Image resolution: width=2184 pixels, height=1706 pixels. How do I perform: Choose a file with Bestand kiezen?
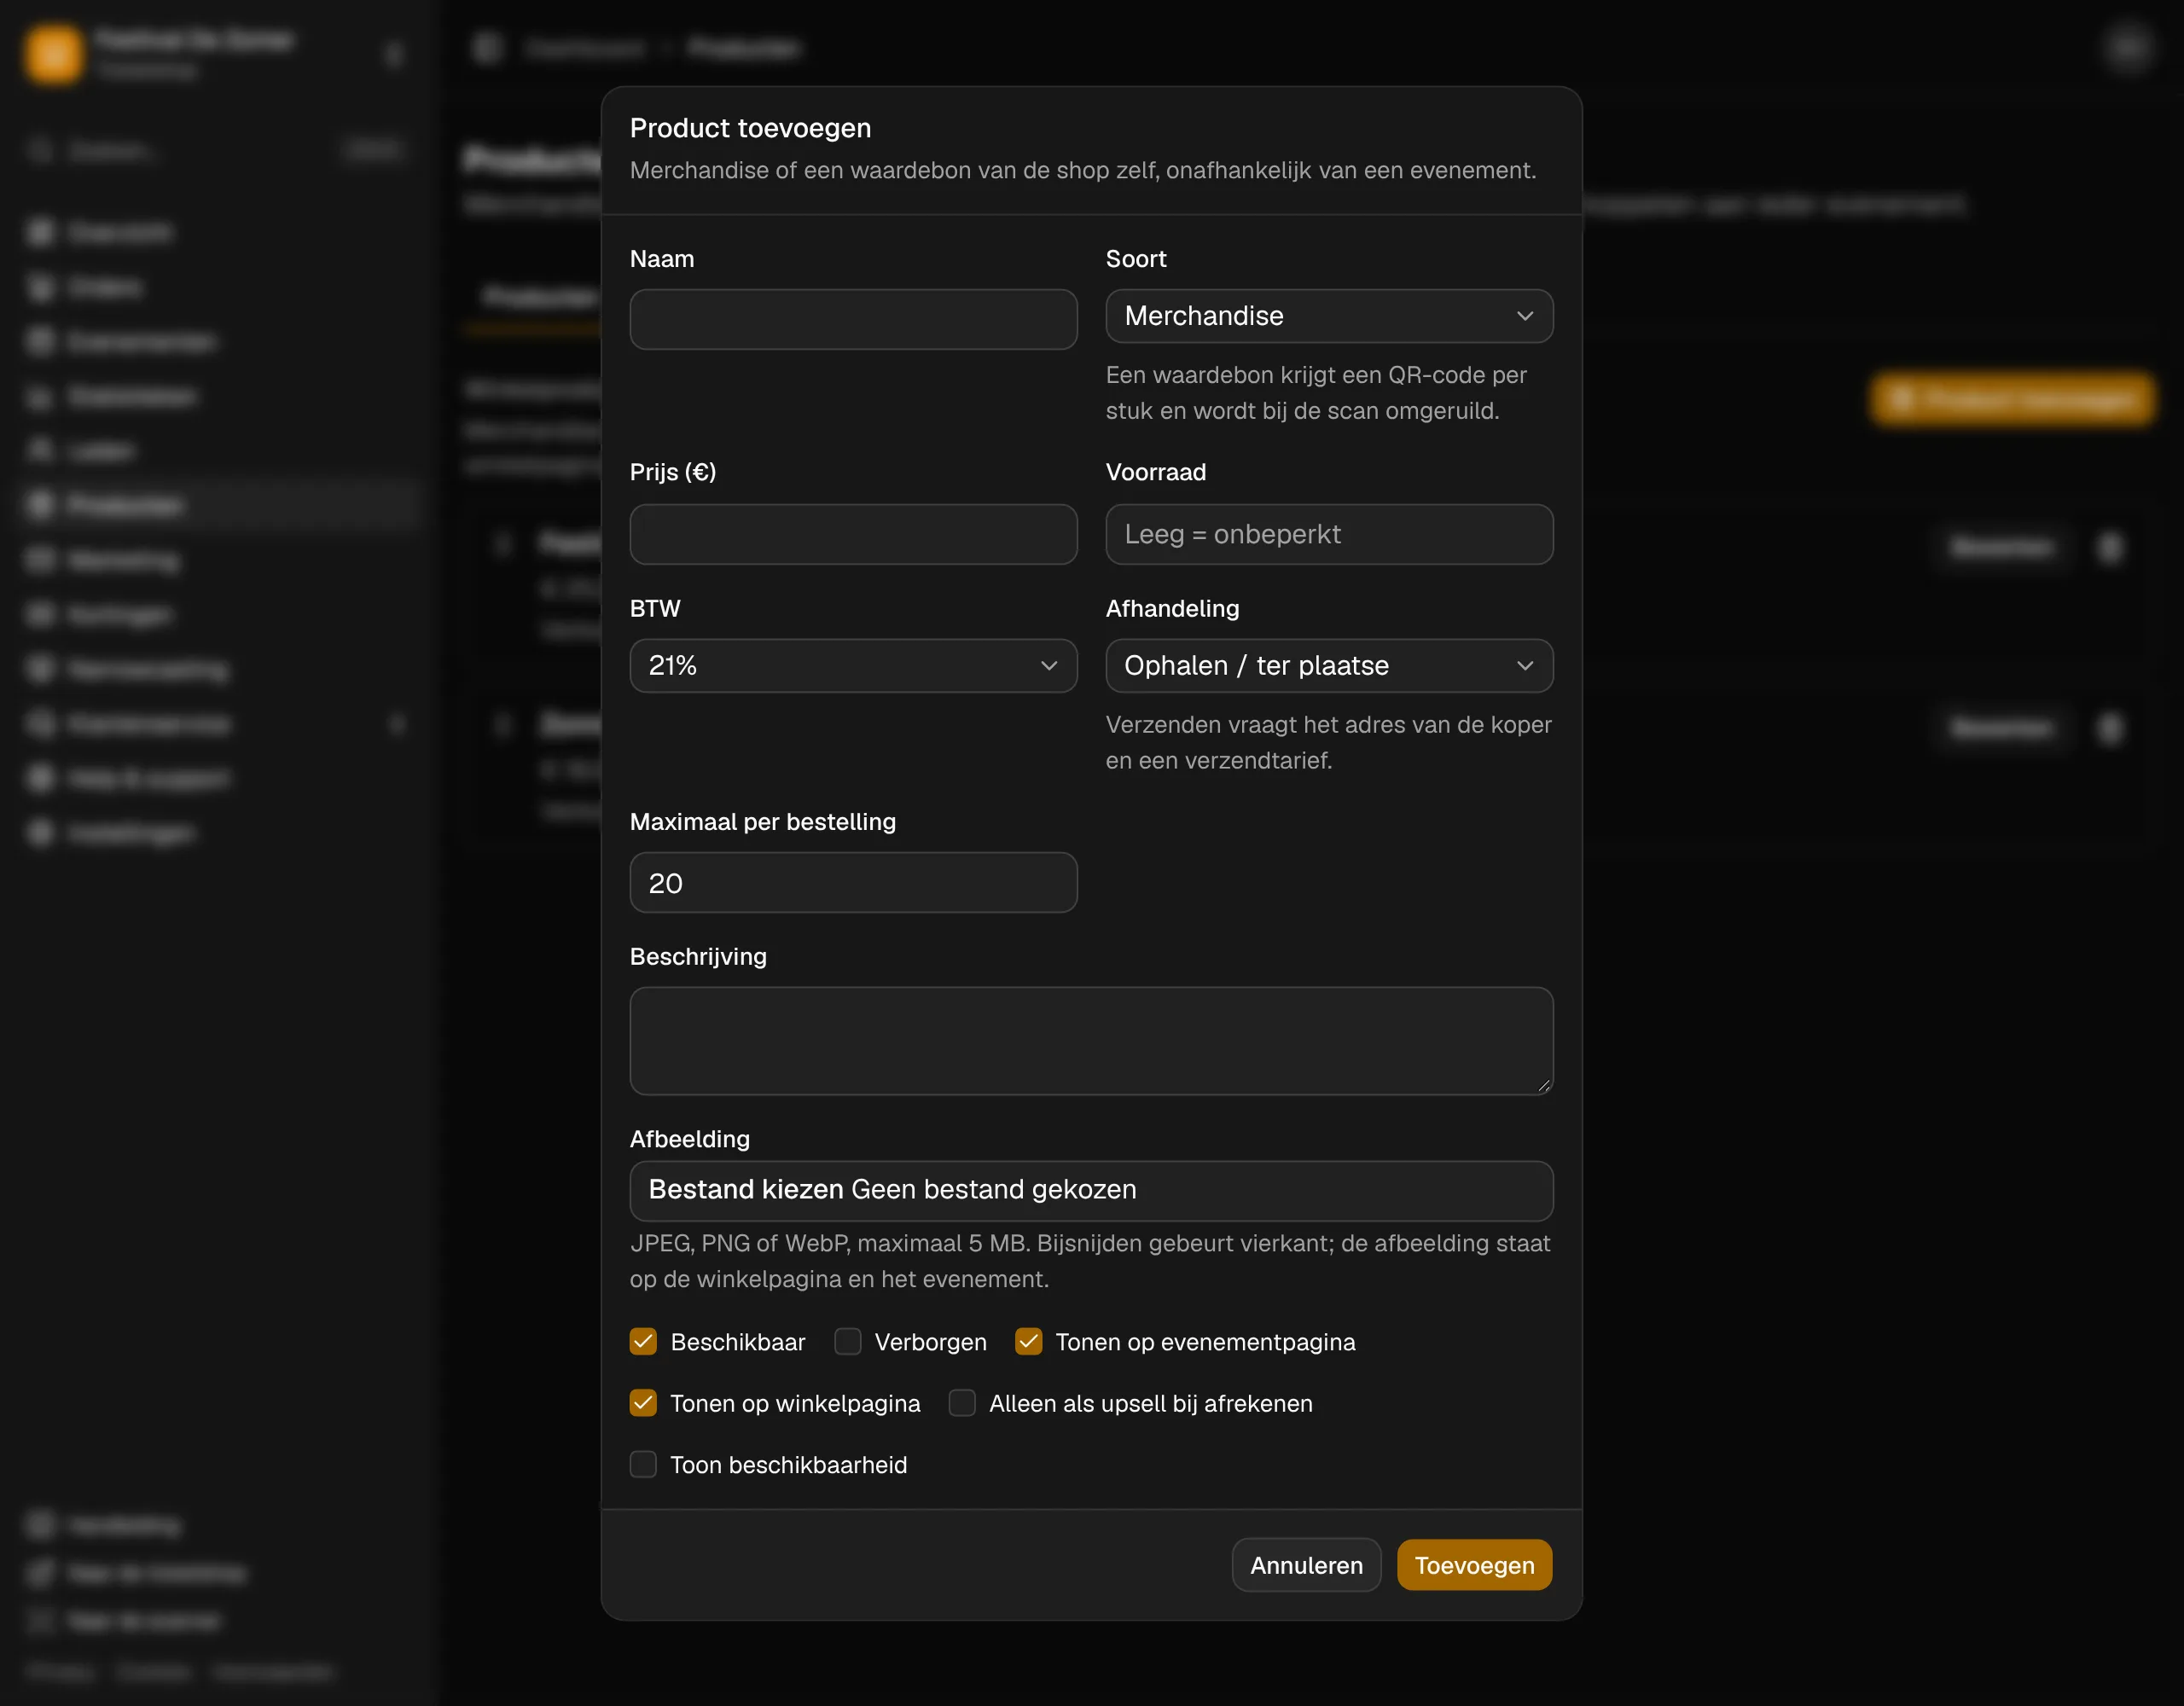pos(746,1189)
